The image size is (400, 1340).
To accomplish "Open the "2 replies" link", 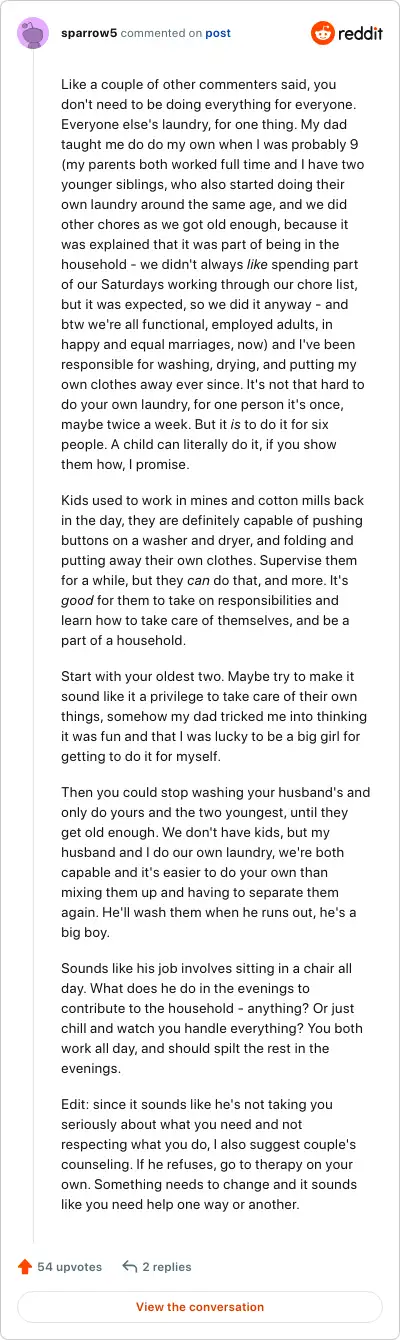I will point(164,1266).
